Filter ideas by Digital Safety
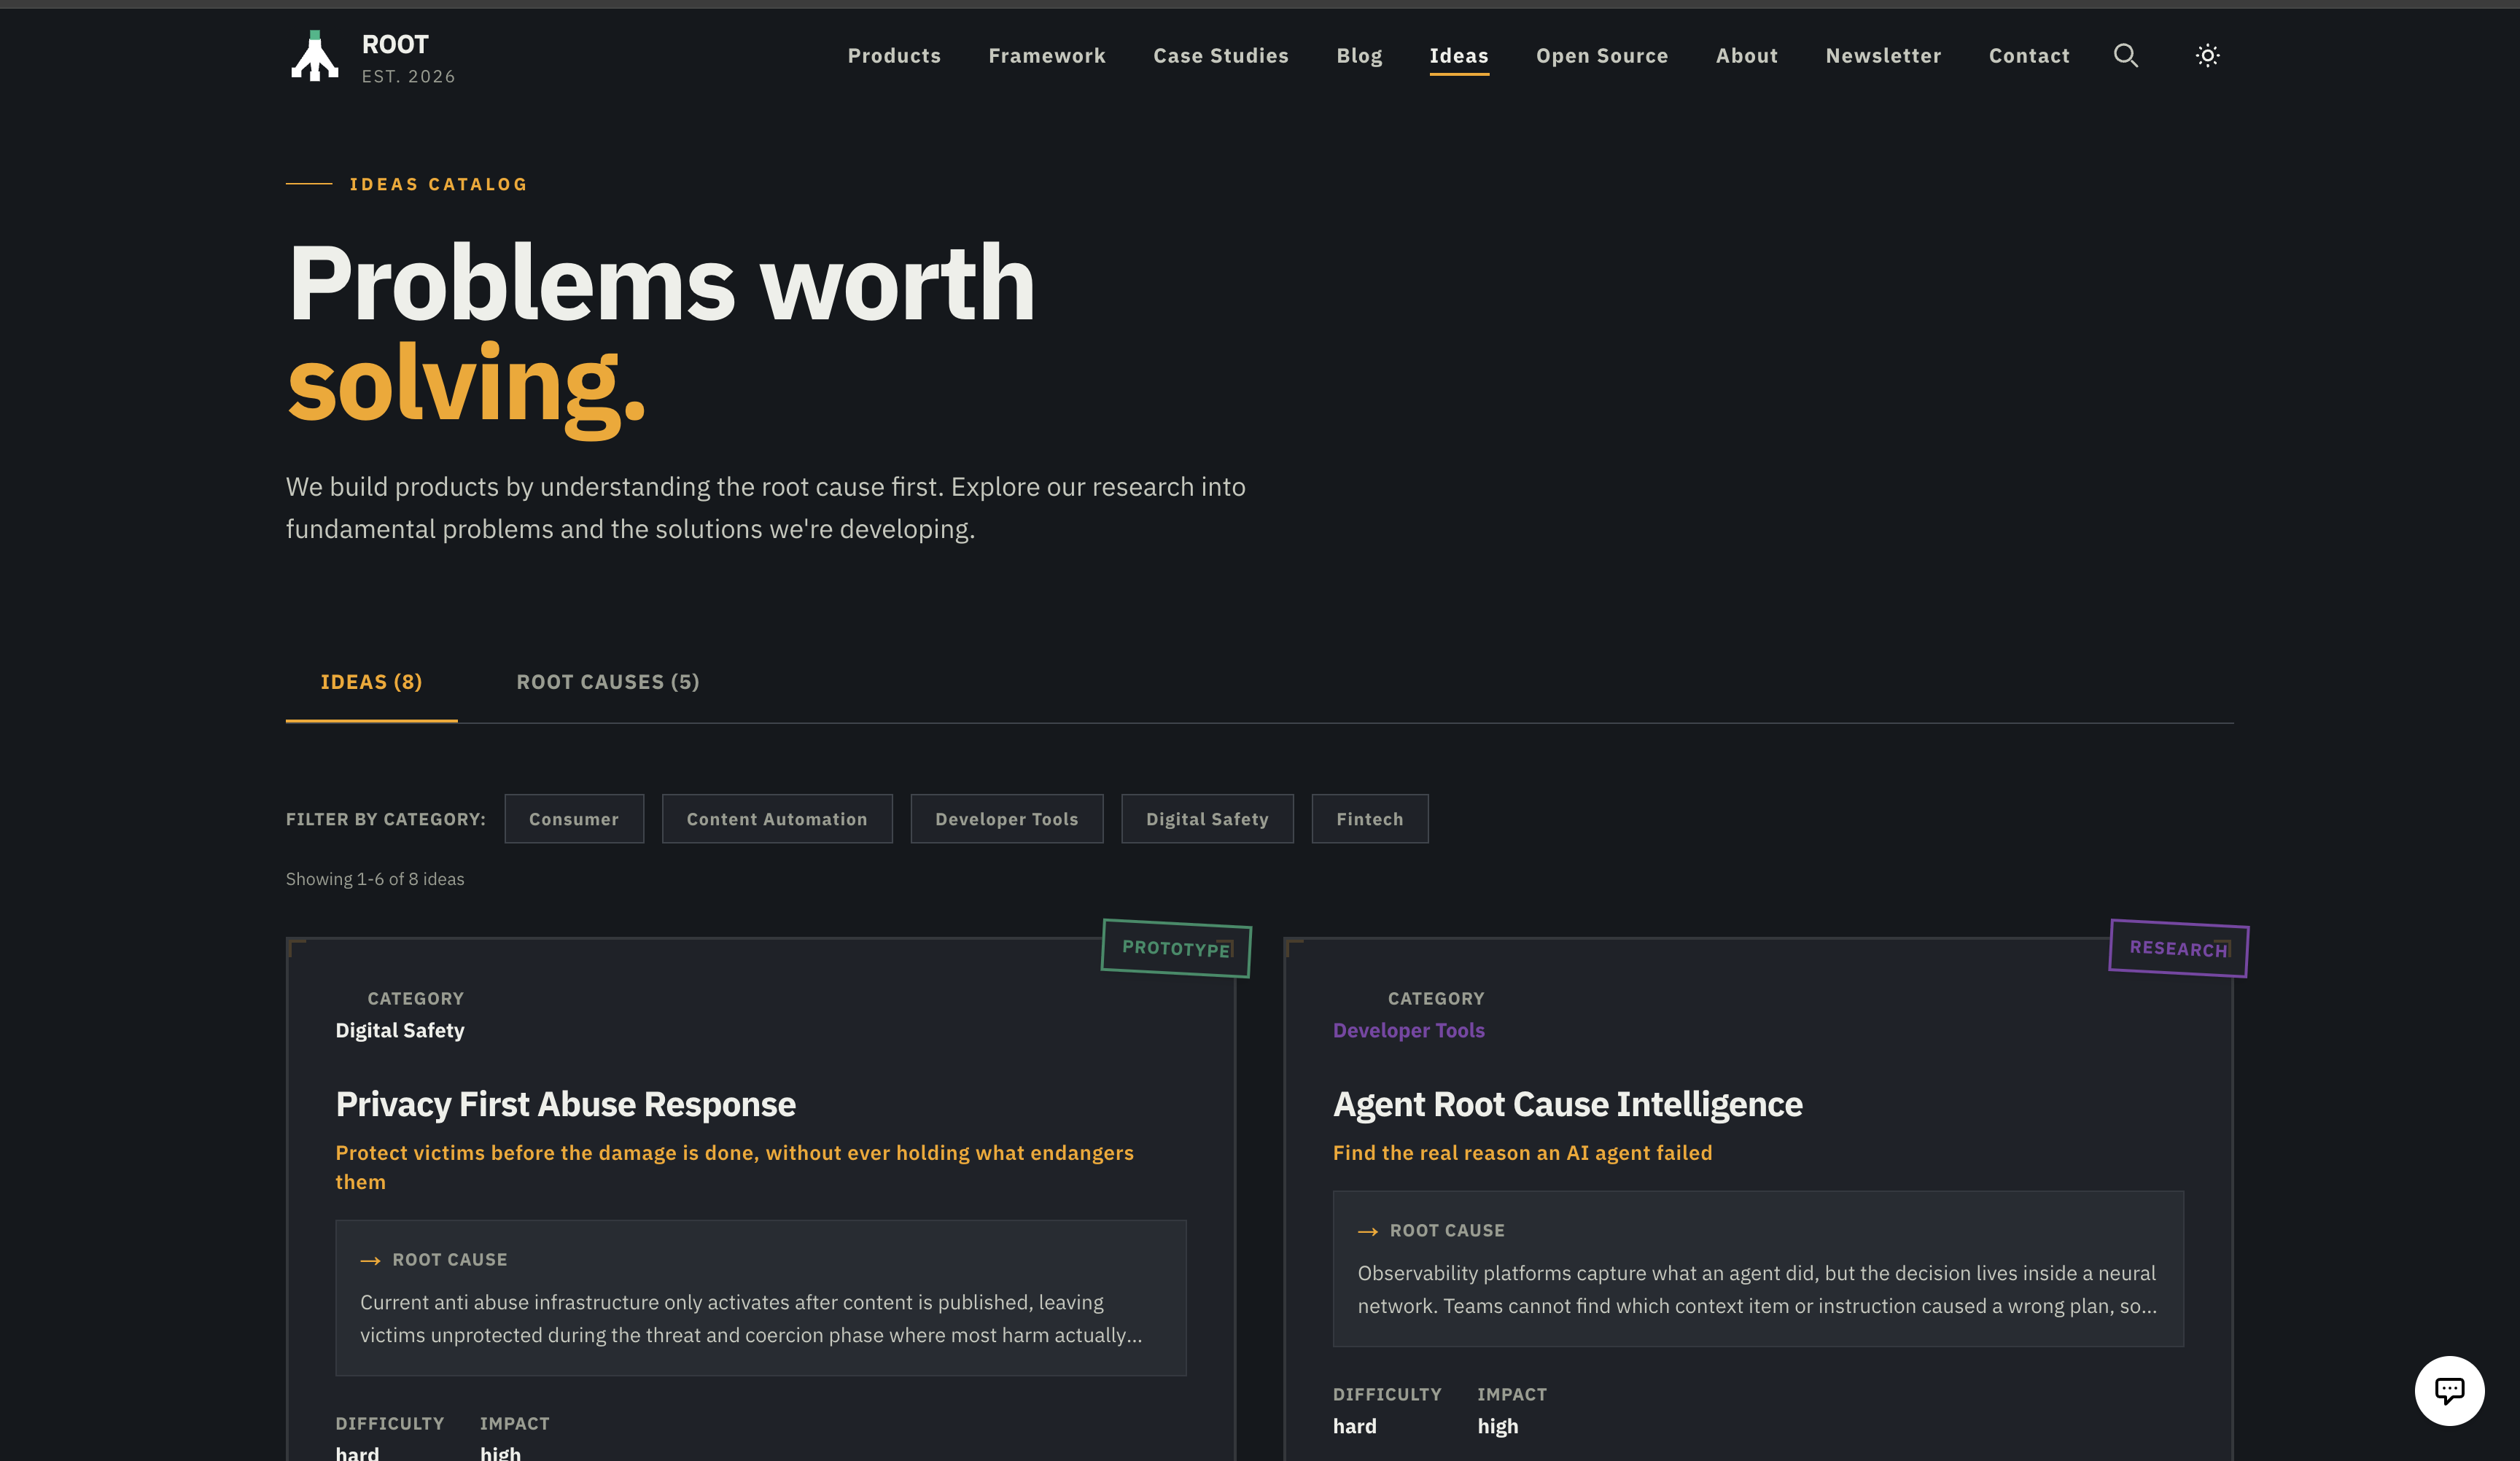 click(x=1206, y=819)
